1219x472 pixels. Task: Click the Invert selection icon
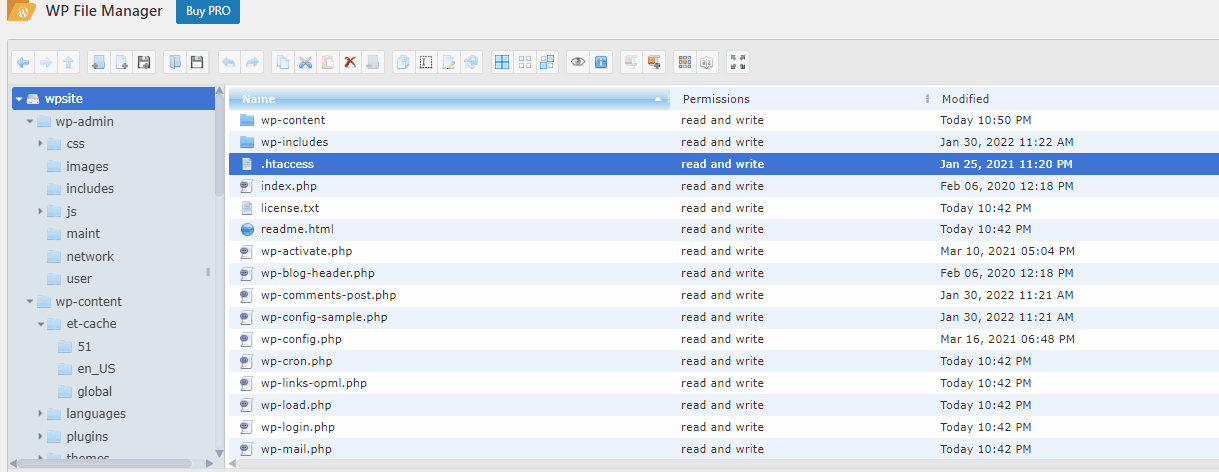547,62
